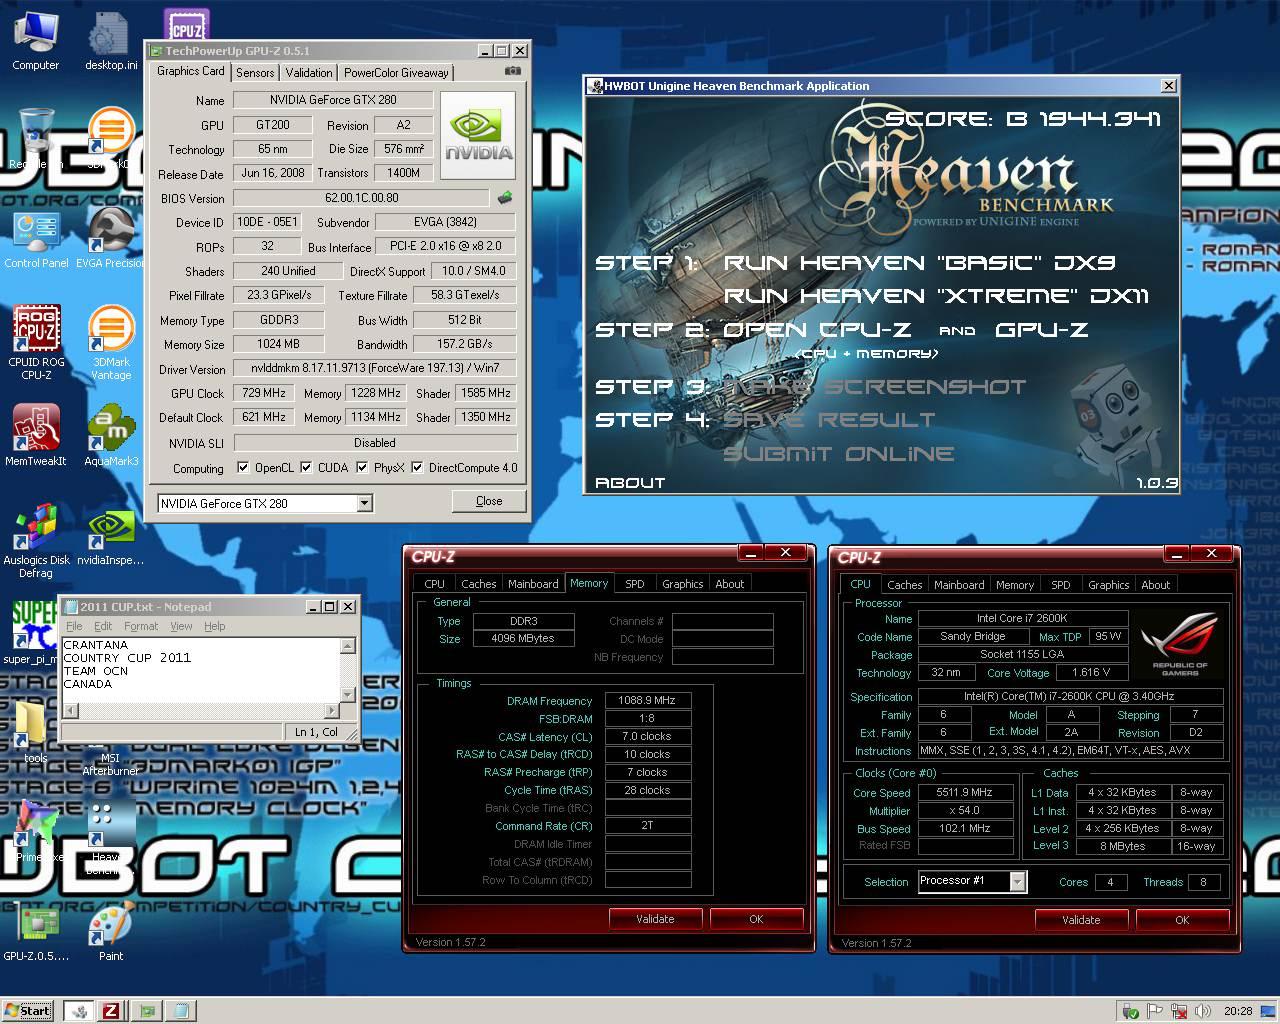This screenshot has height=1024, width=1280.
Task: Open the Mainboard tab in processor CPU-Z window
Action: click(x=959, y=585)
